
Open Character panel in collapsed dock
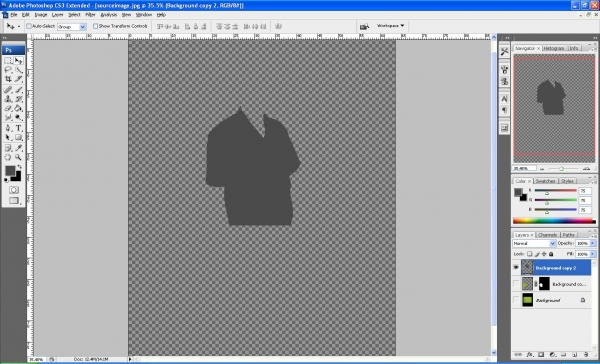click(504, 99)
